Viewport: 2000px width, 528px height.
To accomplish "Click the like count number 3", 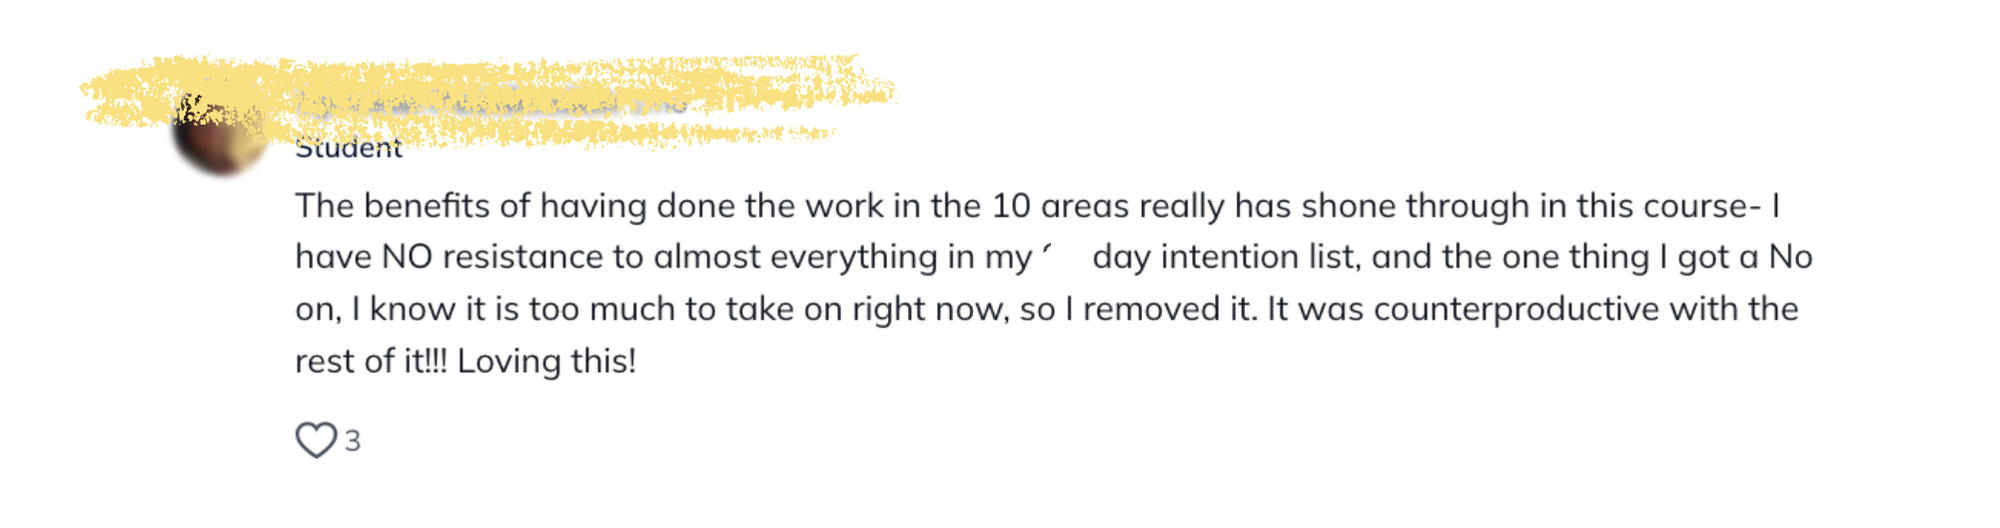I will [353, 441].
